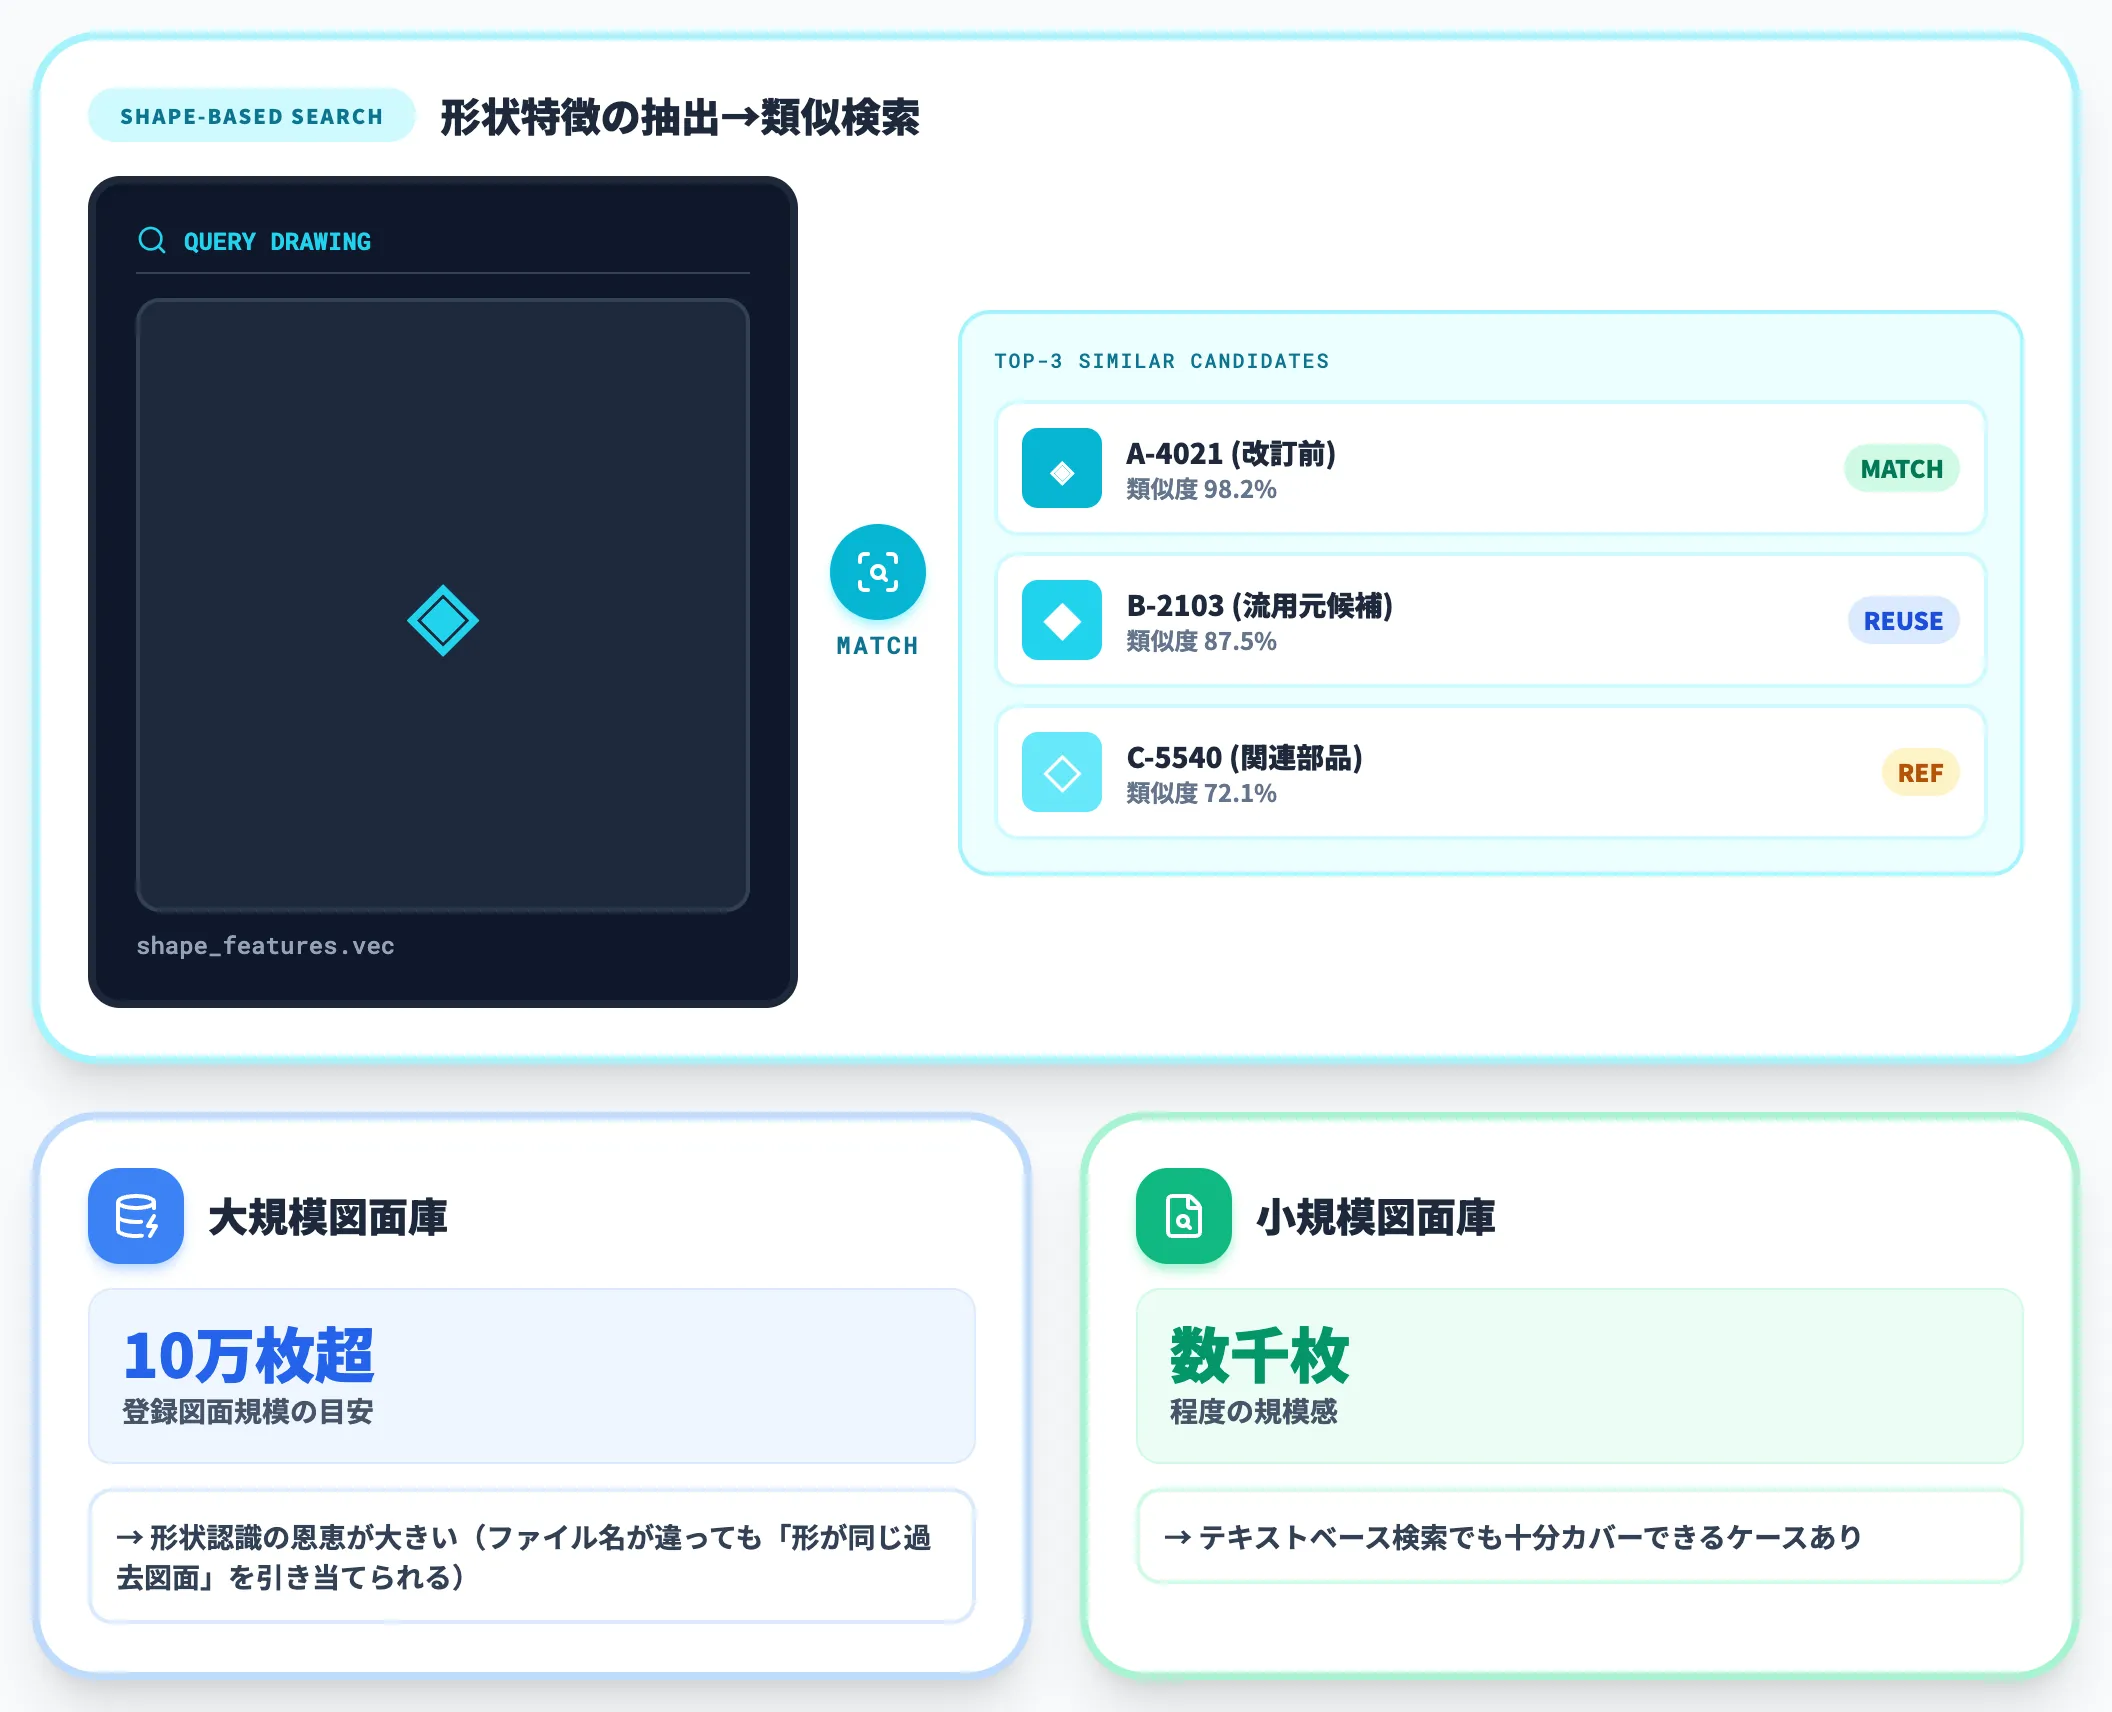Click the 10万枚超 figure
The image size is (2112, 1712).
[x=248, y=1356]
